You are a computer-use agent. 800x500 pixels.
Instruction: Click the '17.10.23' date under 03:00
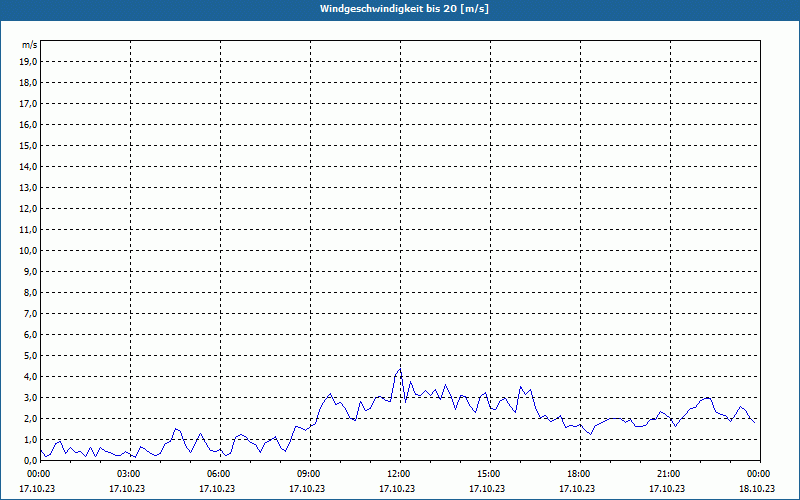tap(127, 488)
